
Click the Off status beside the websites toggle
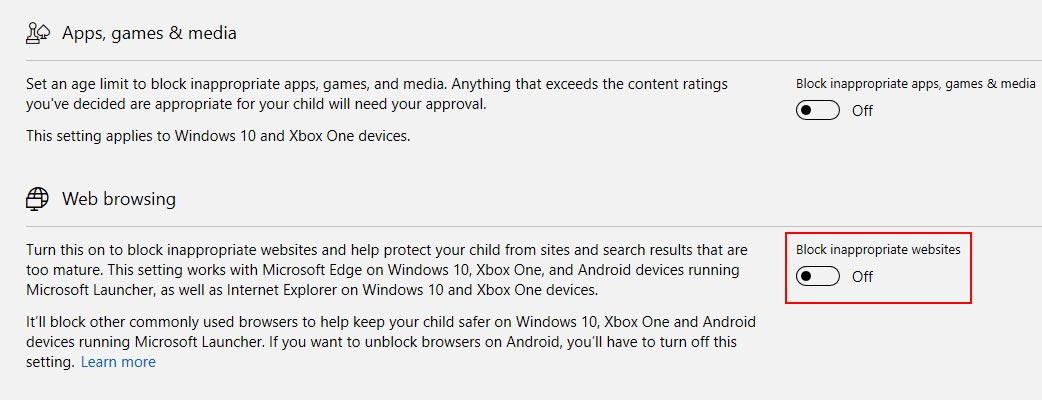[x=863, y=276]
